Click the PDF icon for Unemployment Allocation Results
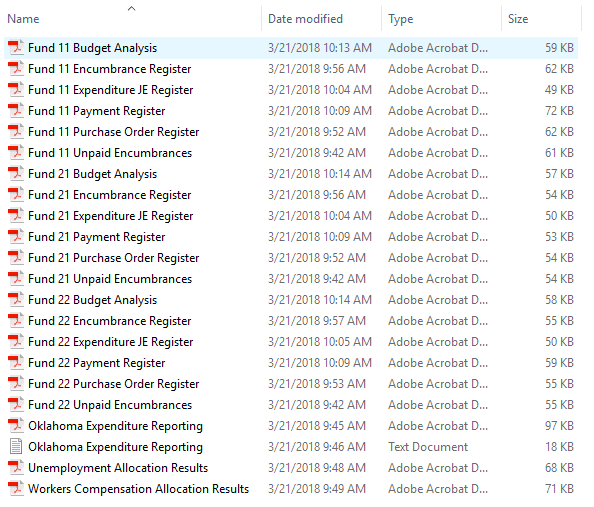 (x=16, y=468)
